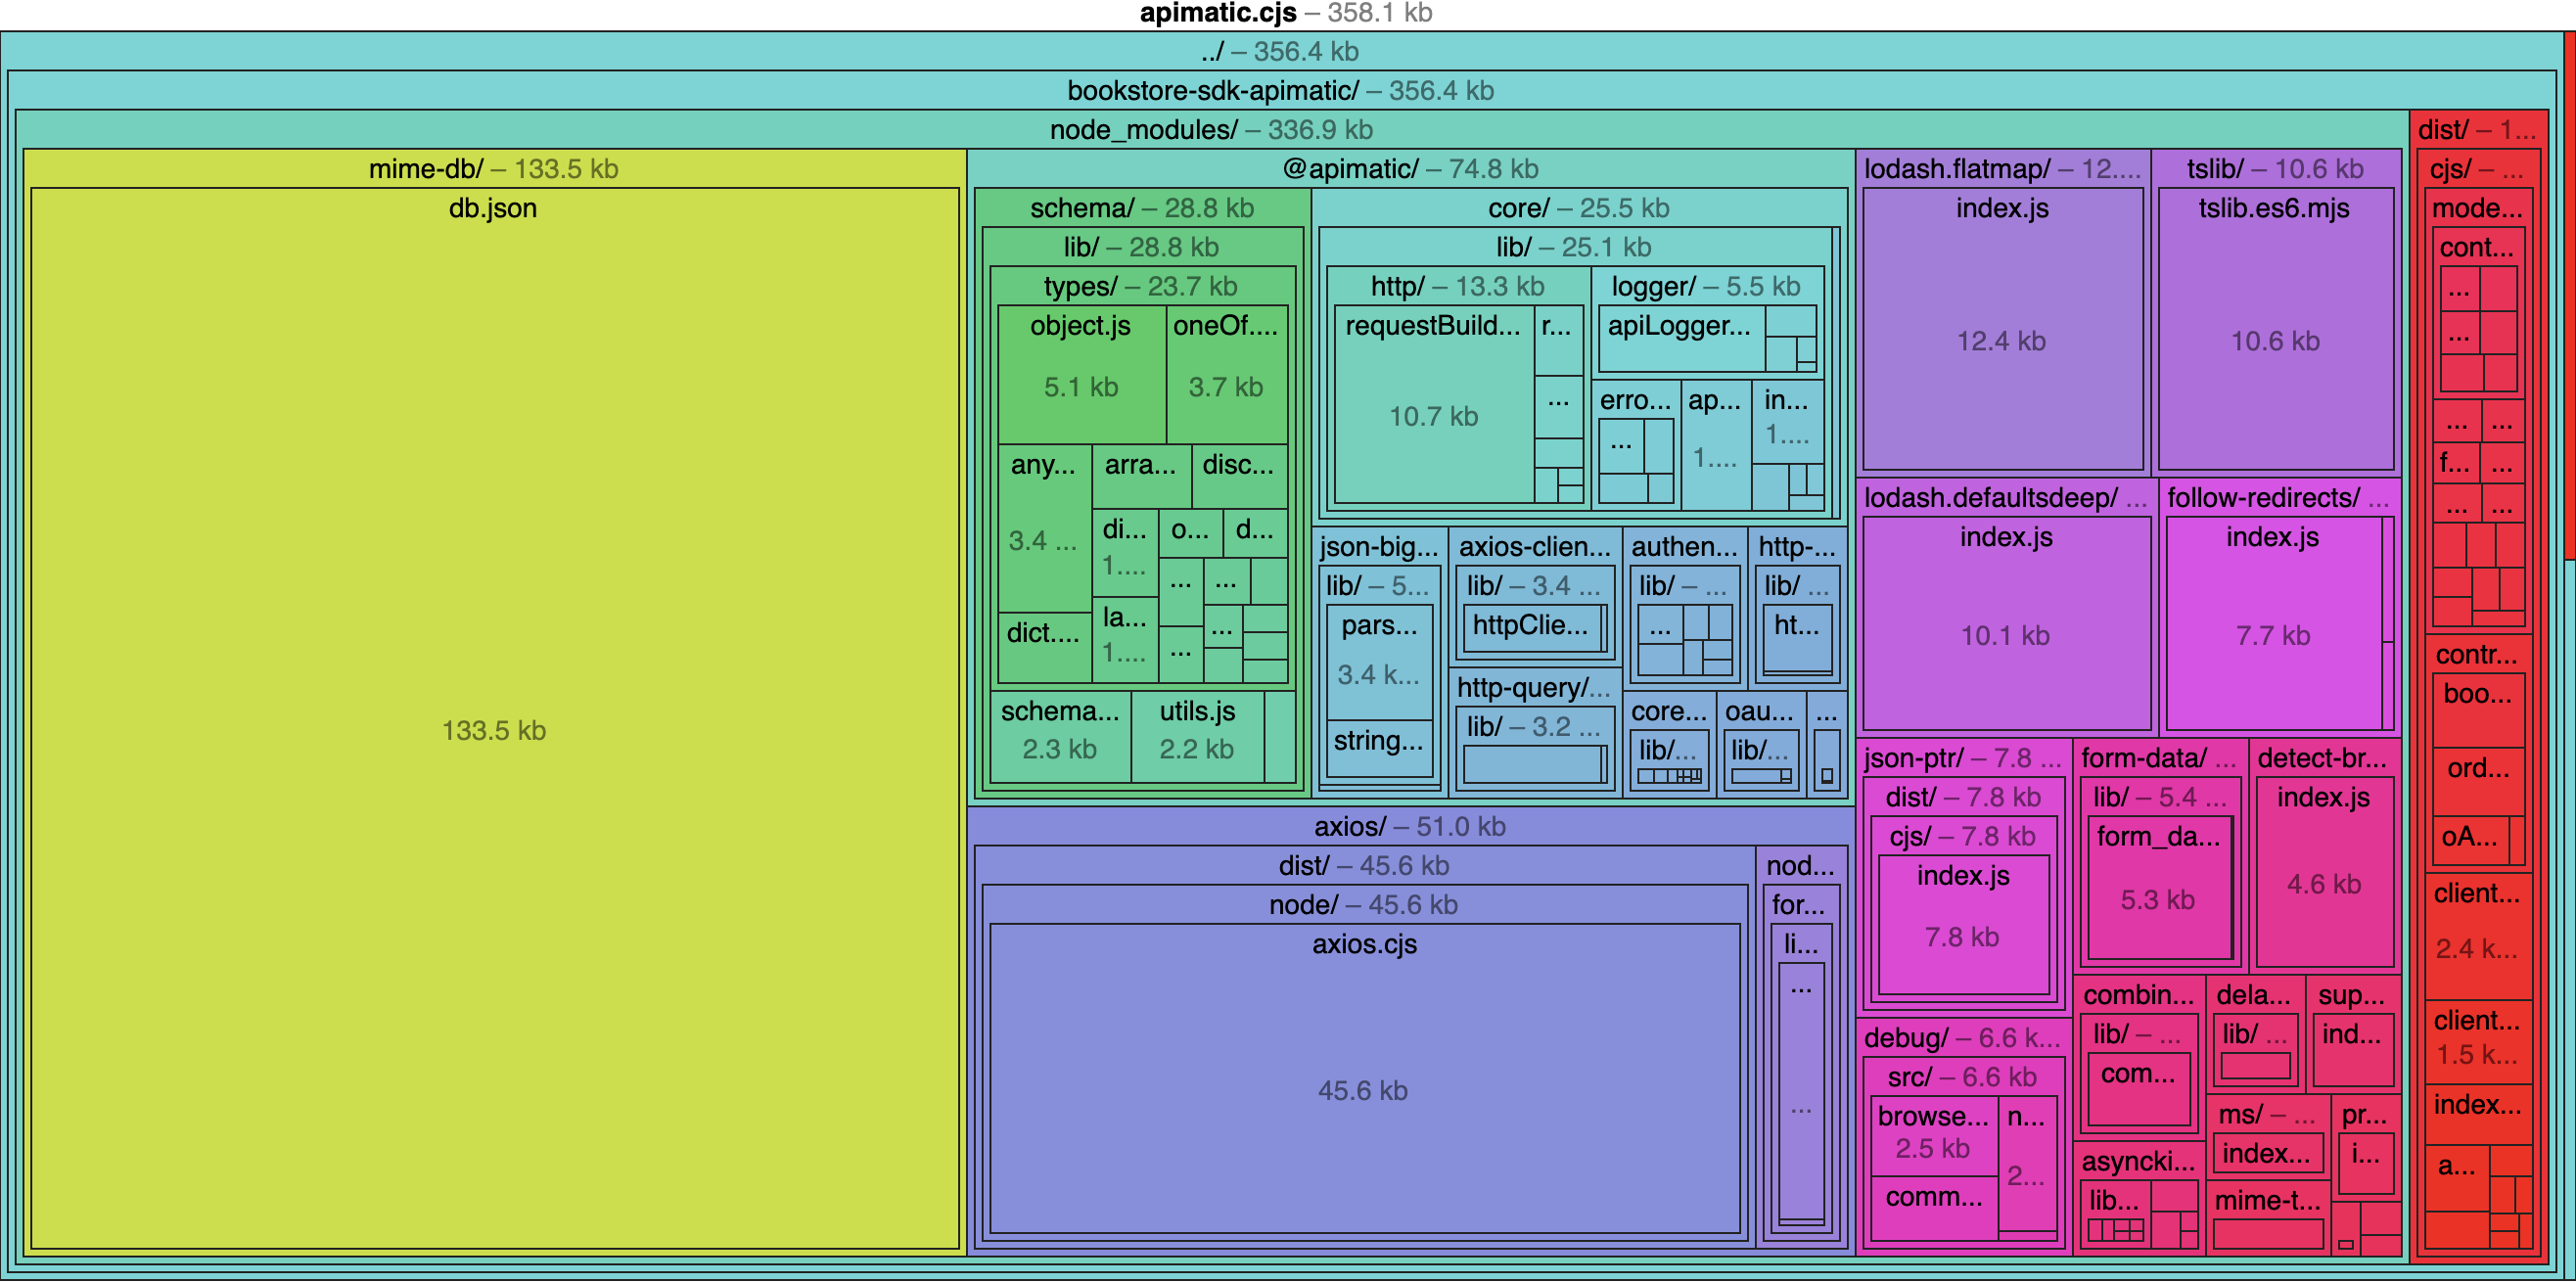This screenshot has width=2576, height=1282.
Task: Open the axios/ 51.0 kb header
Action: 1410,827
